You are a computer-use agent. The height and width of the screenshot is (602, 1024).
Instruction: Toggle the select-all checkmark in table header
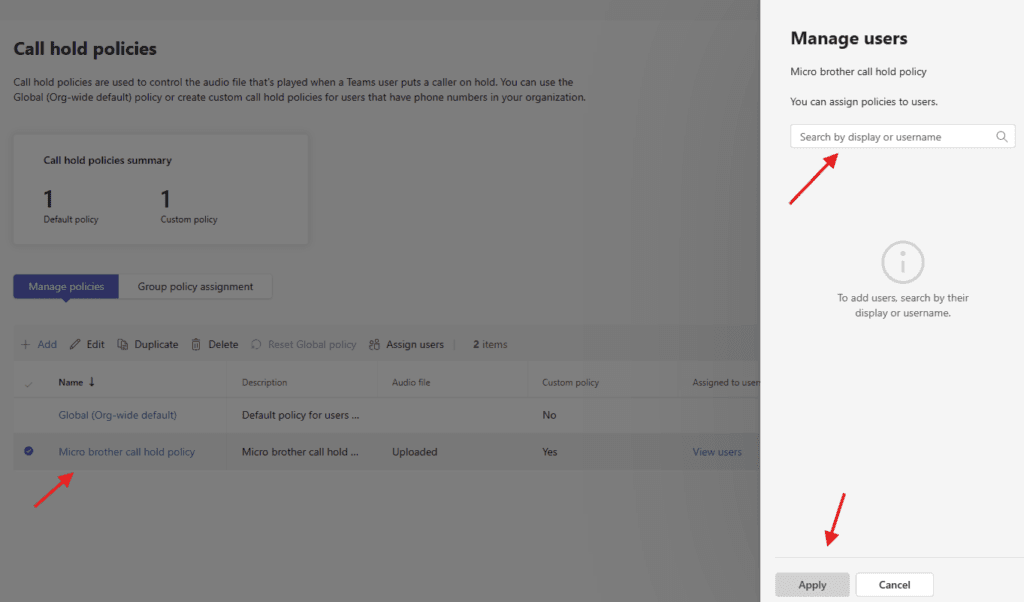coord(28,383)
